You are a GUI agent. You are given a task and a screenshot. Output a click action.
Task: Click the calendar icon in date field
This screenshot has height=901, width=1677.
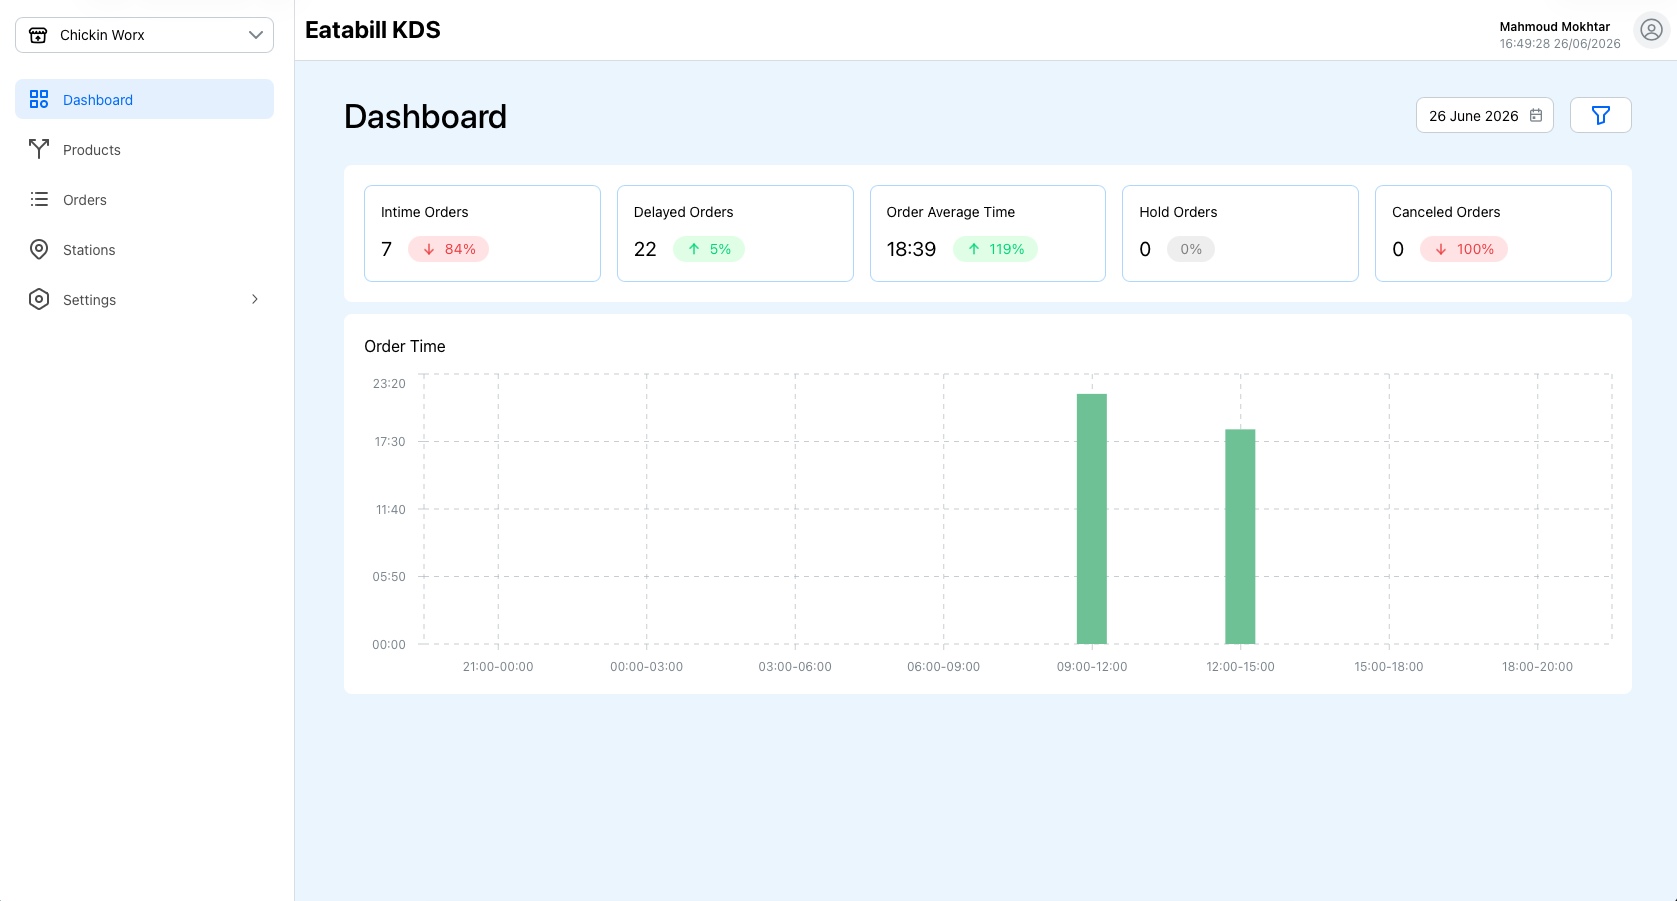click(1536, 115)
